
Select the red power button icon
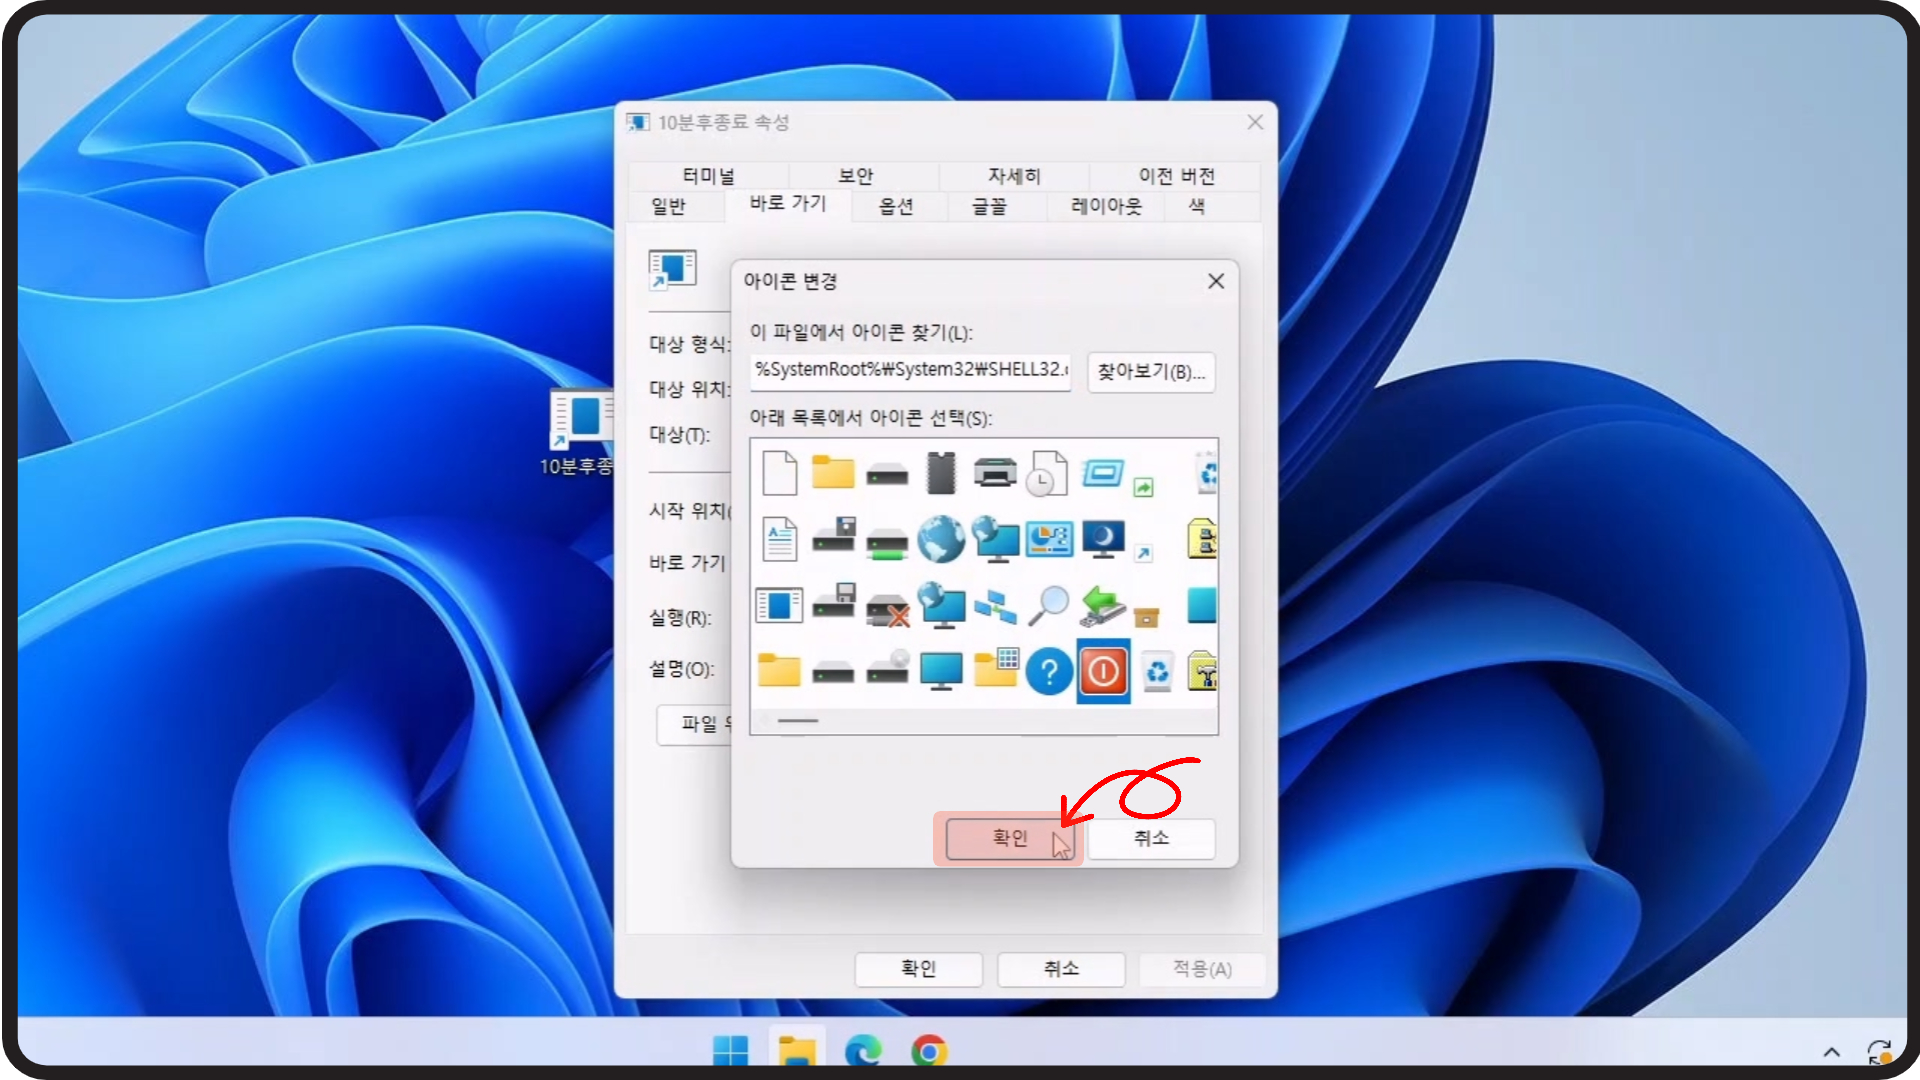(1103, 672)
